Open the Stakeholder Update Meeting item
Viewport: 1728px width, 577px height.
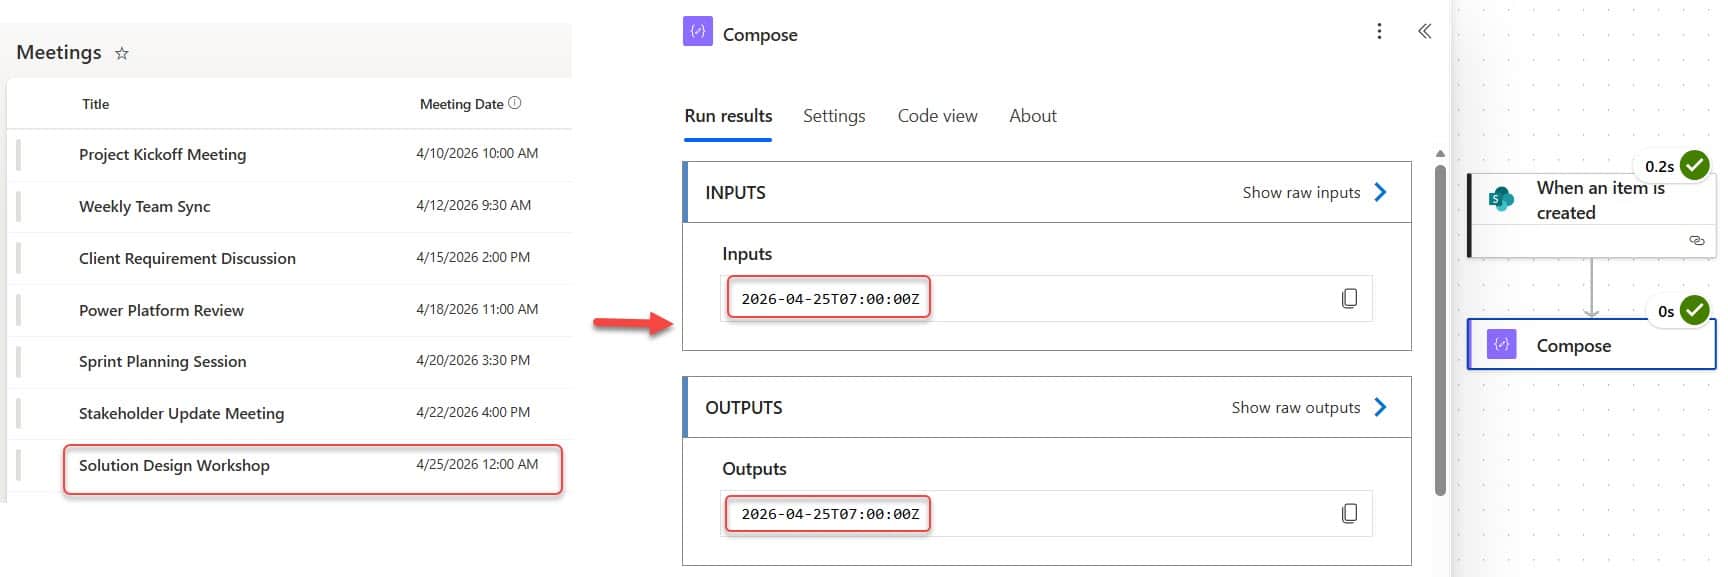tap(181, 413)
